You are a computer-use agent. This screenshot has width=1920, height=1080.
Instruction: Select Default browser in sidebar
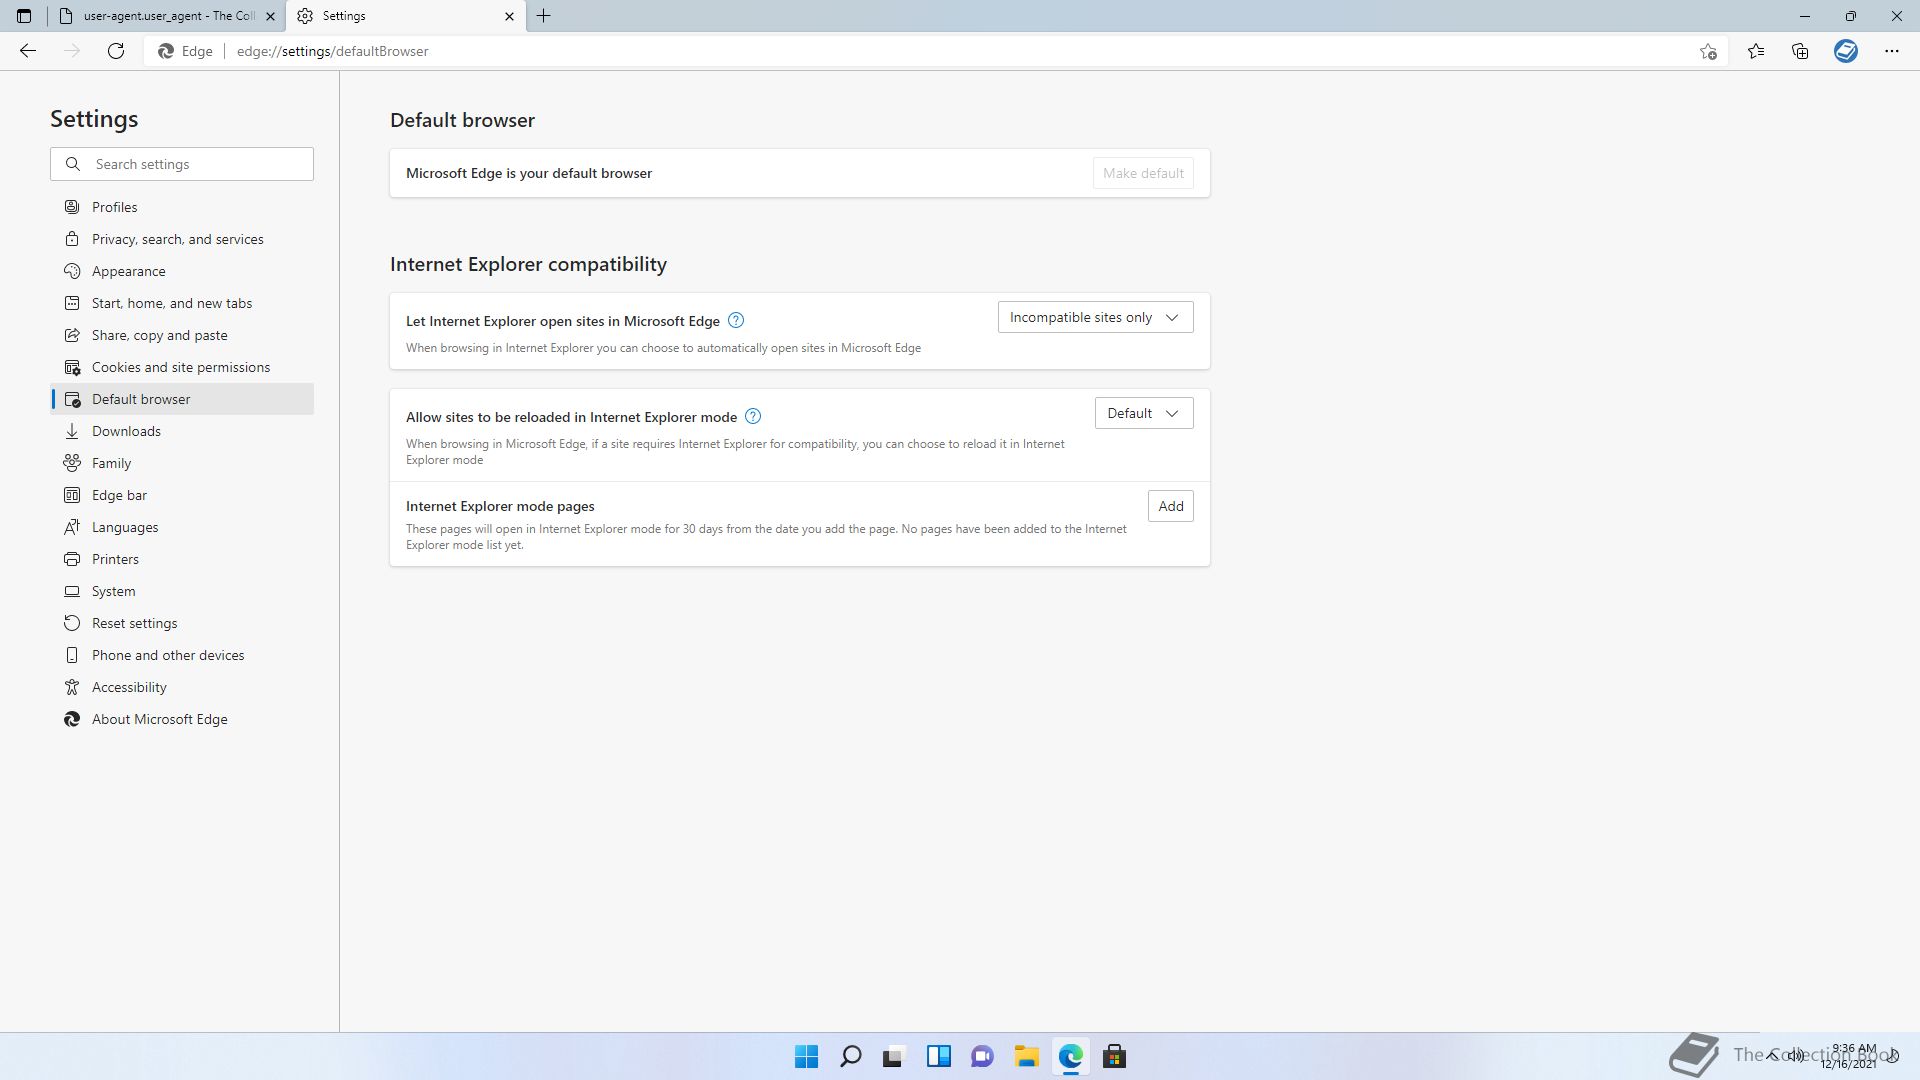182,399
